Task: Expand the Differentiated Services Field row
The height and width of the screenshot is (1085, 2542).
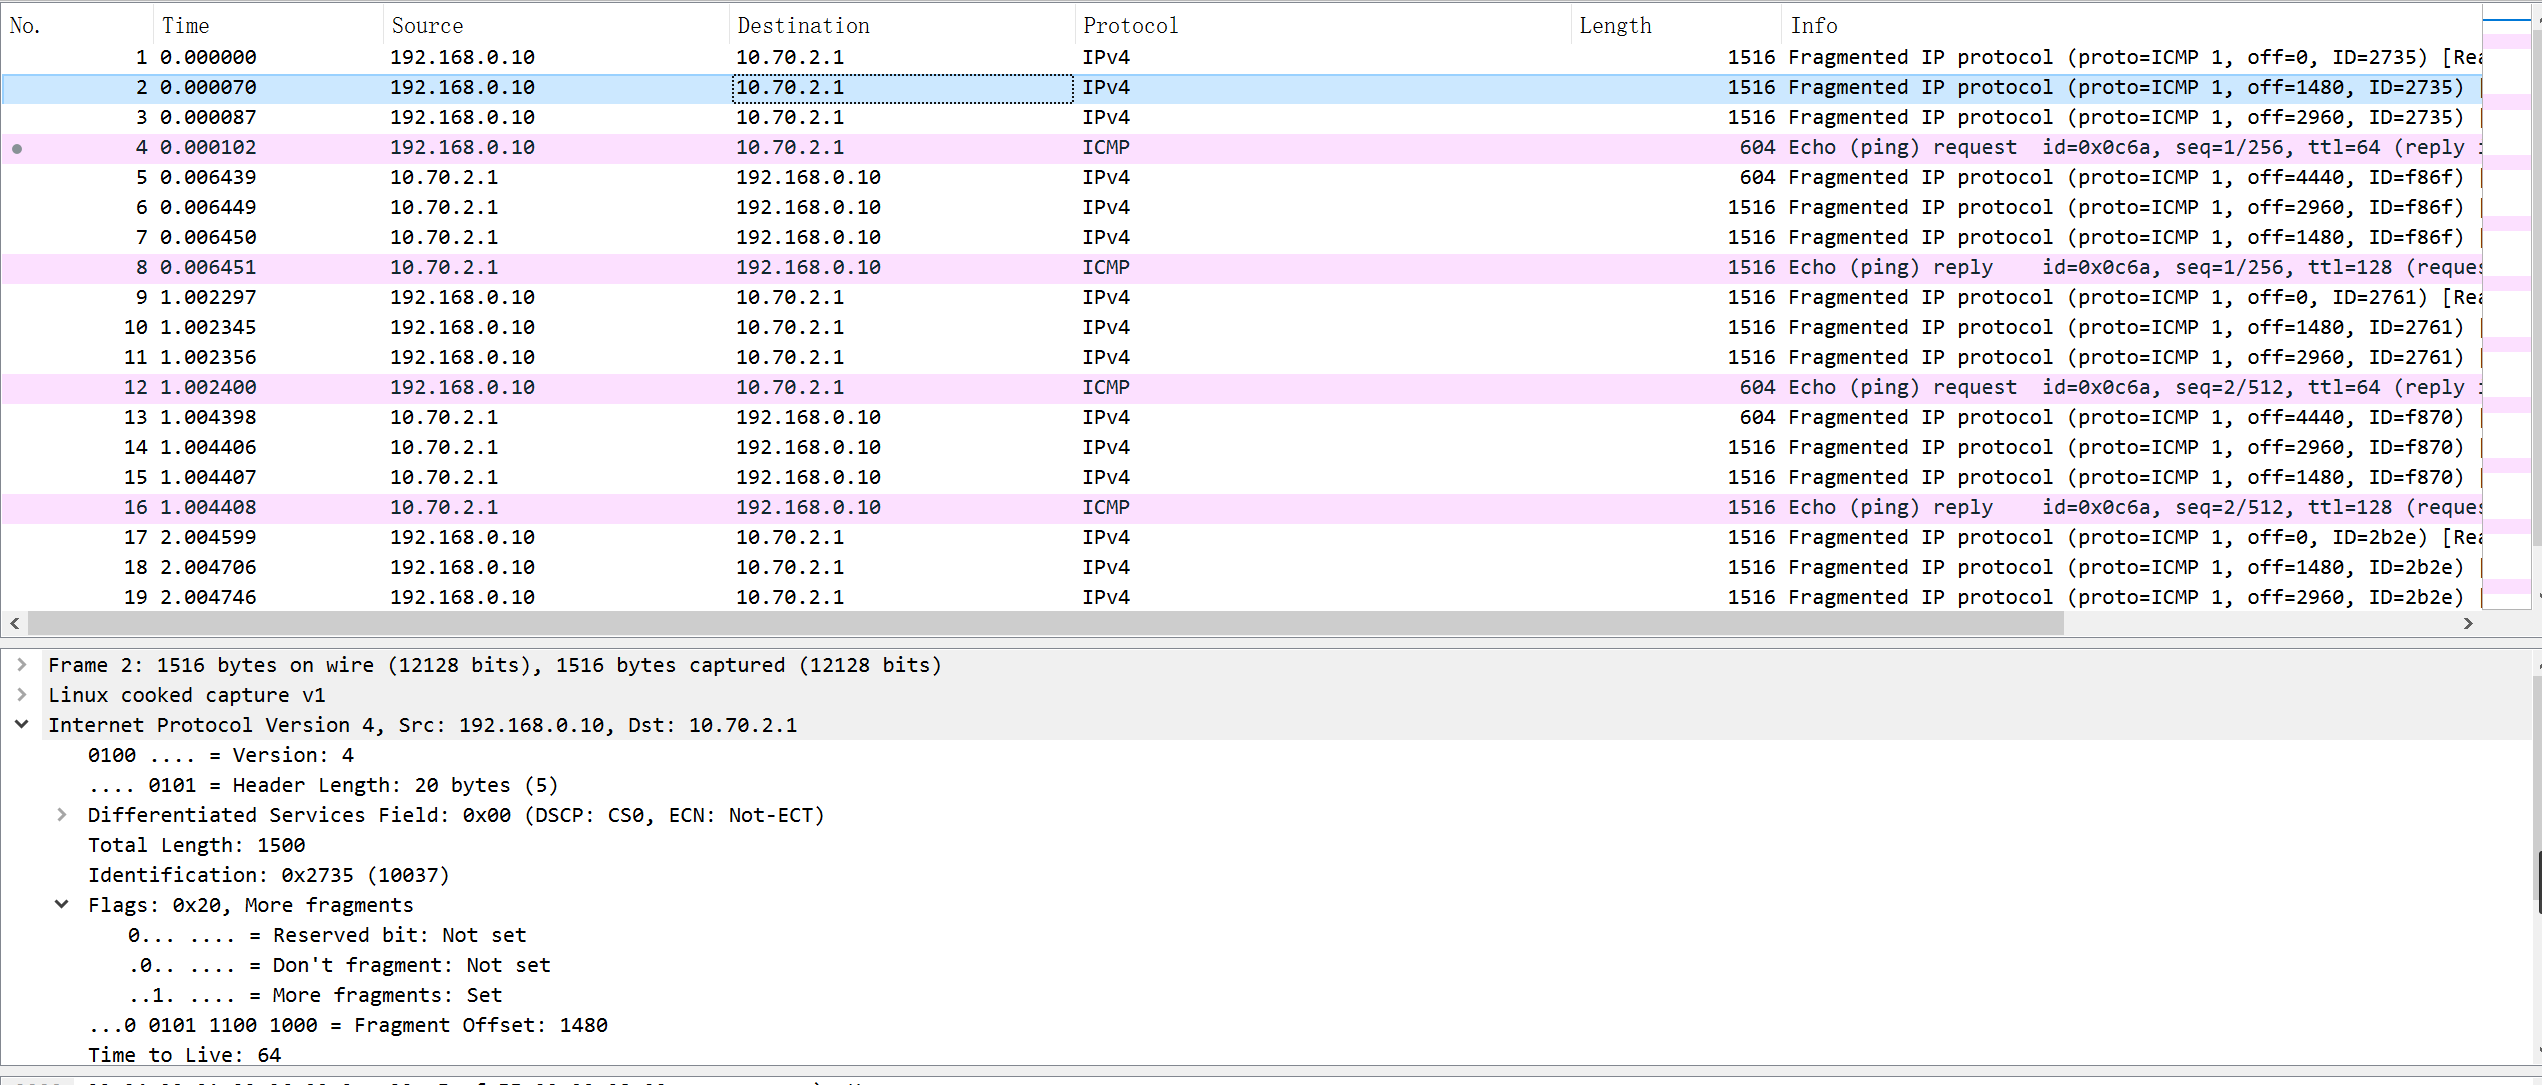Action: (61, 815)
